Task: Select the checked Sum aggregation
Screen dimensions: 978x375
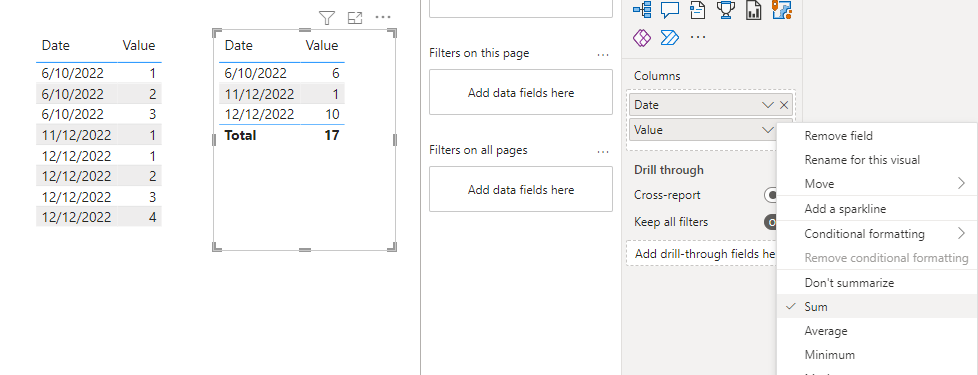Action: (877, 306)
